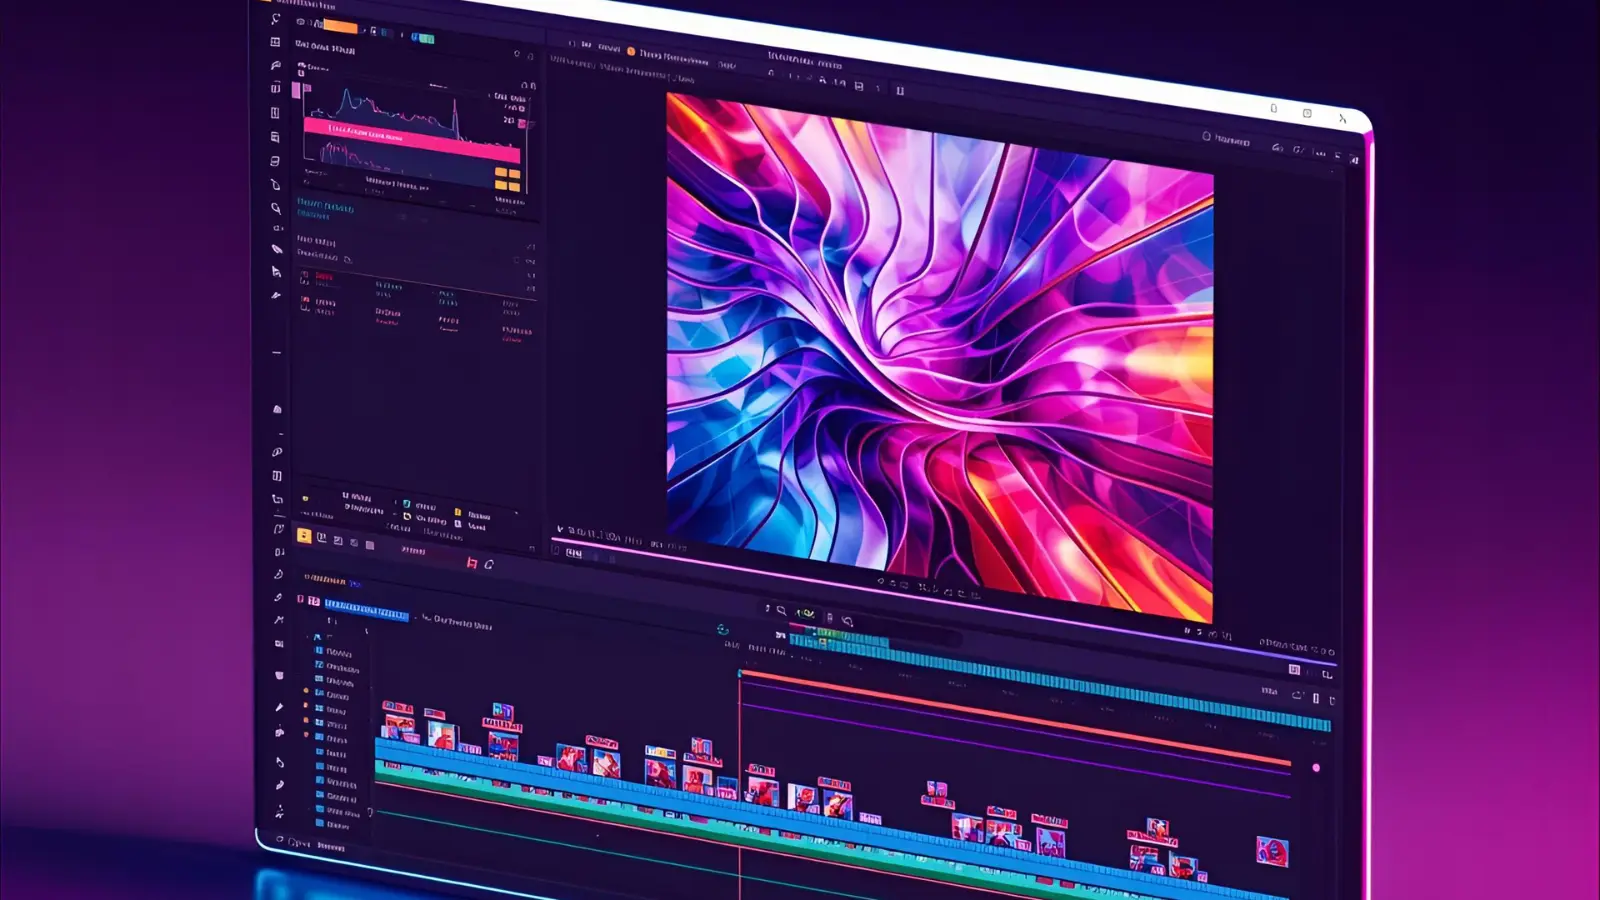The height and width of the screenshot is (900, 1600).
Task: Click the magnifier icon in the timeline toolbar
Action: coord(781,610)
